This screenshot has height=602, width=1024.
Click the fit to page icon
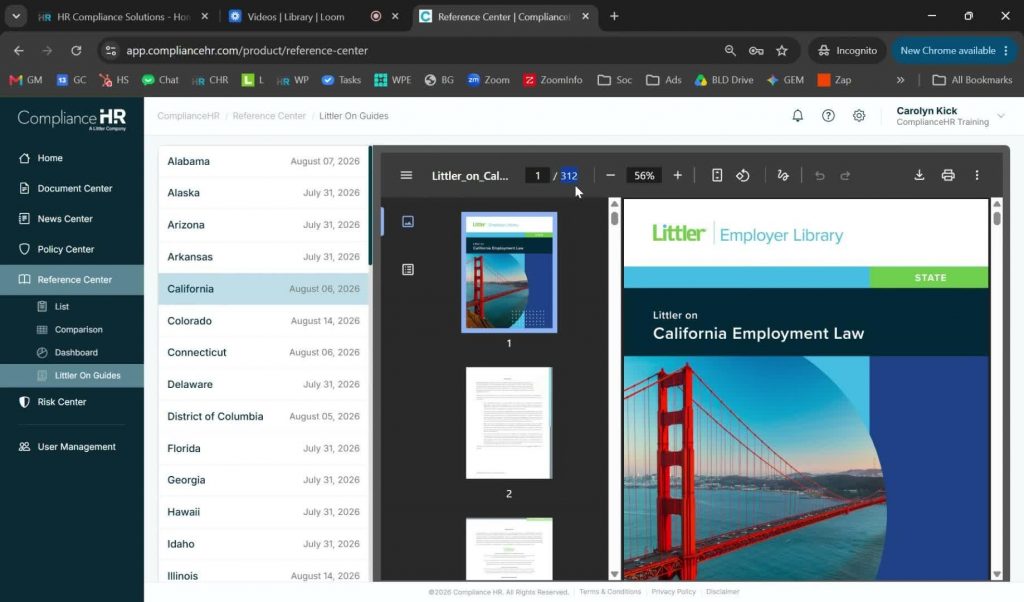tap(716, 175)
